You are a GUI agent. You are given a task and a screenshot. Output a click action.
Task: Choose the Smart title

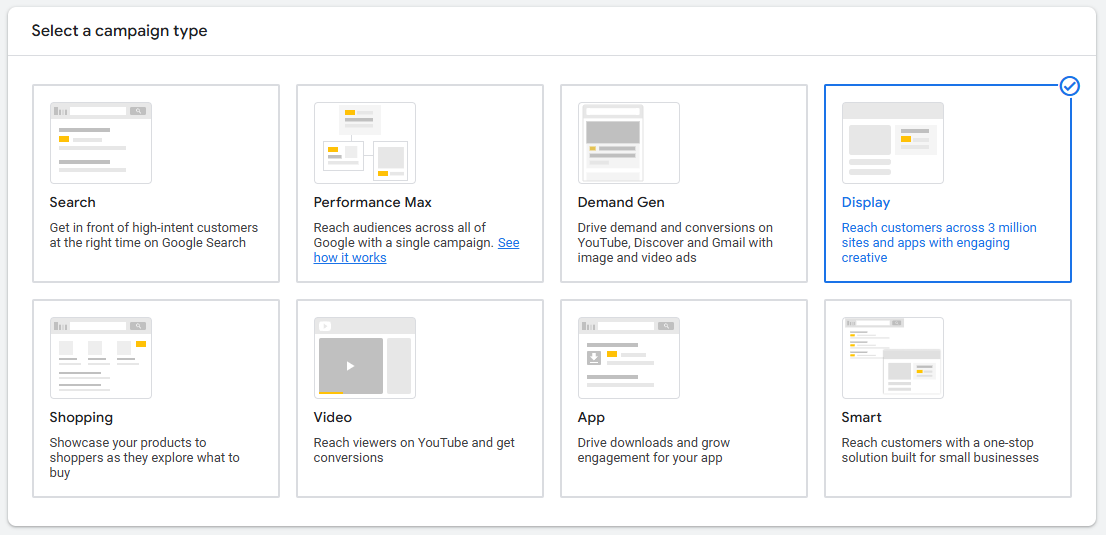click(x=861, y=417)
